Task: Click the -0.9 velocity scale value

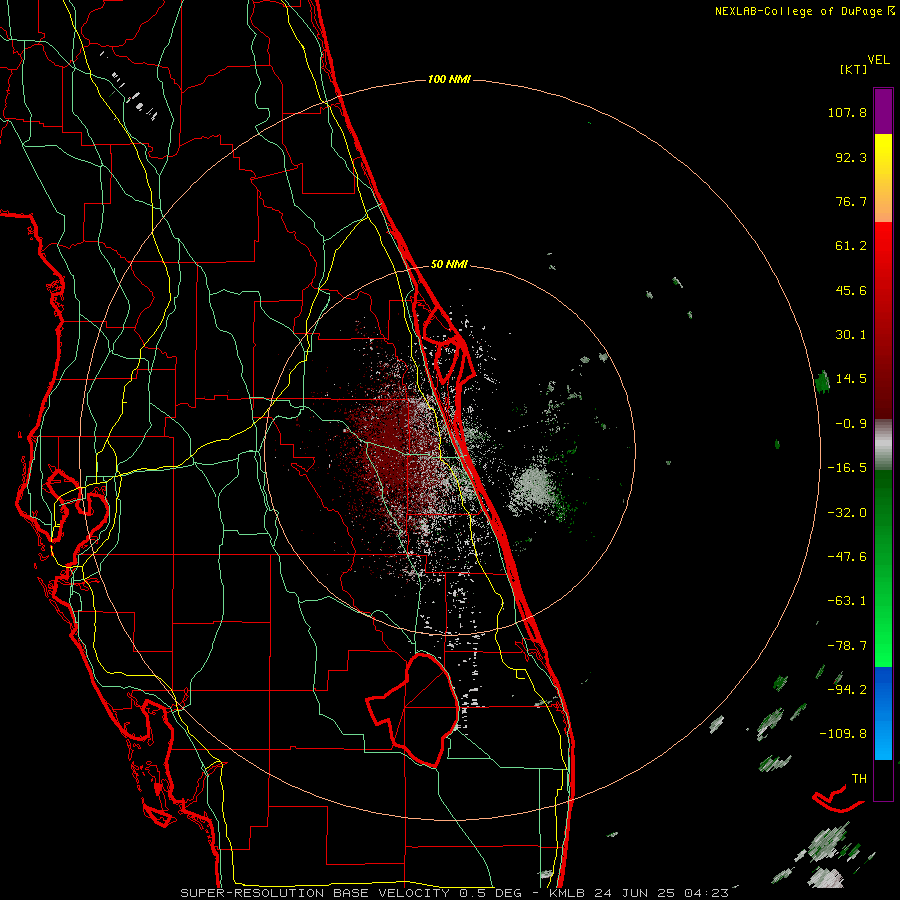Action: [851, 424]
